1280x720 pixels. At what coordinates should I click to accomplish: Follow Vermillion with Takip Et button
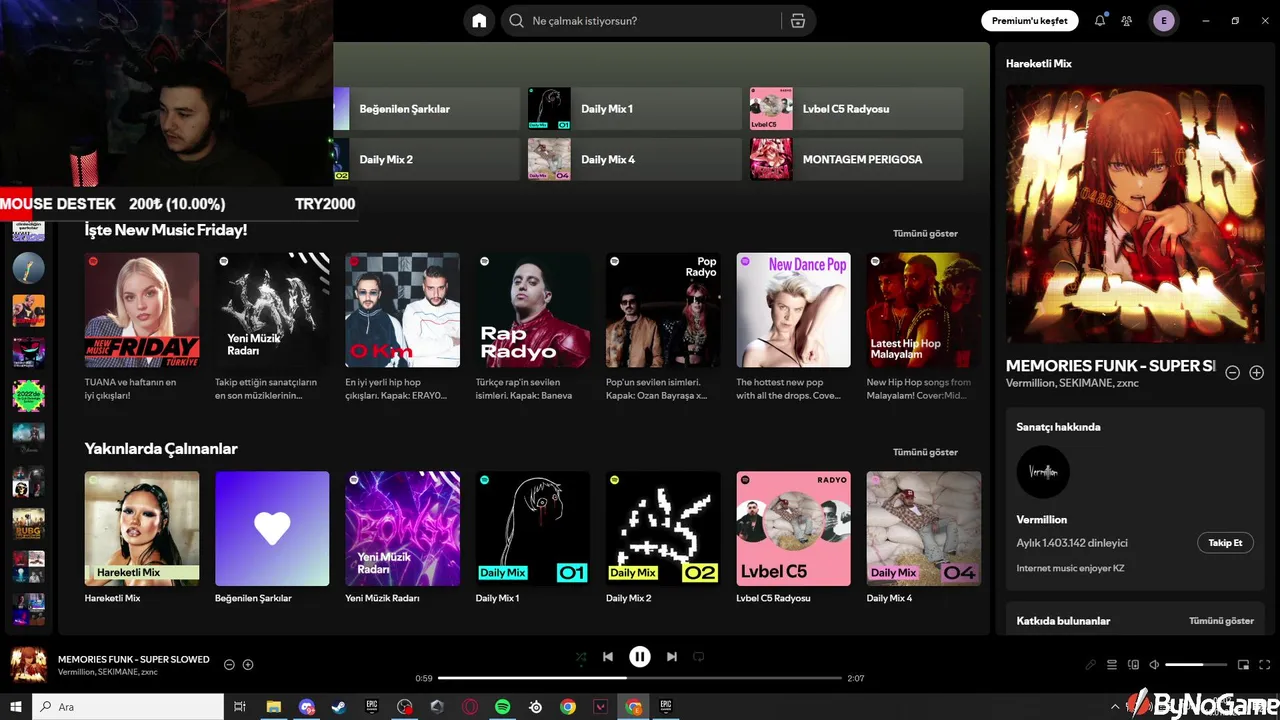point(1225,543)
